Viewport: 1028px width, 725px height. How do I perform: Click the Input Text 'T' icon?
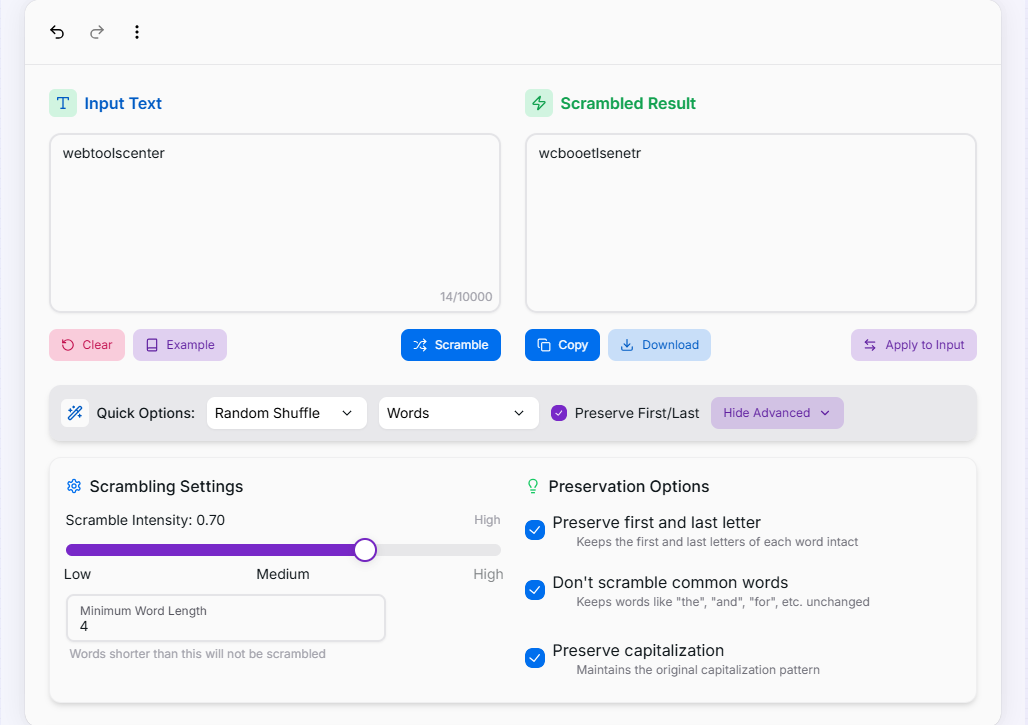(x=63, y=103)
